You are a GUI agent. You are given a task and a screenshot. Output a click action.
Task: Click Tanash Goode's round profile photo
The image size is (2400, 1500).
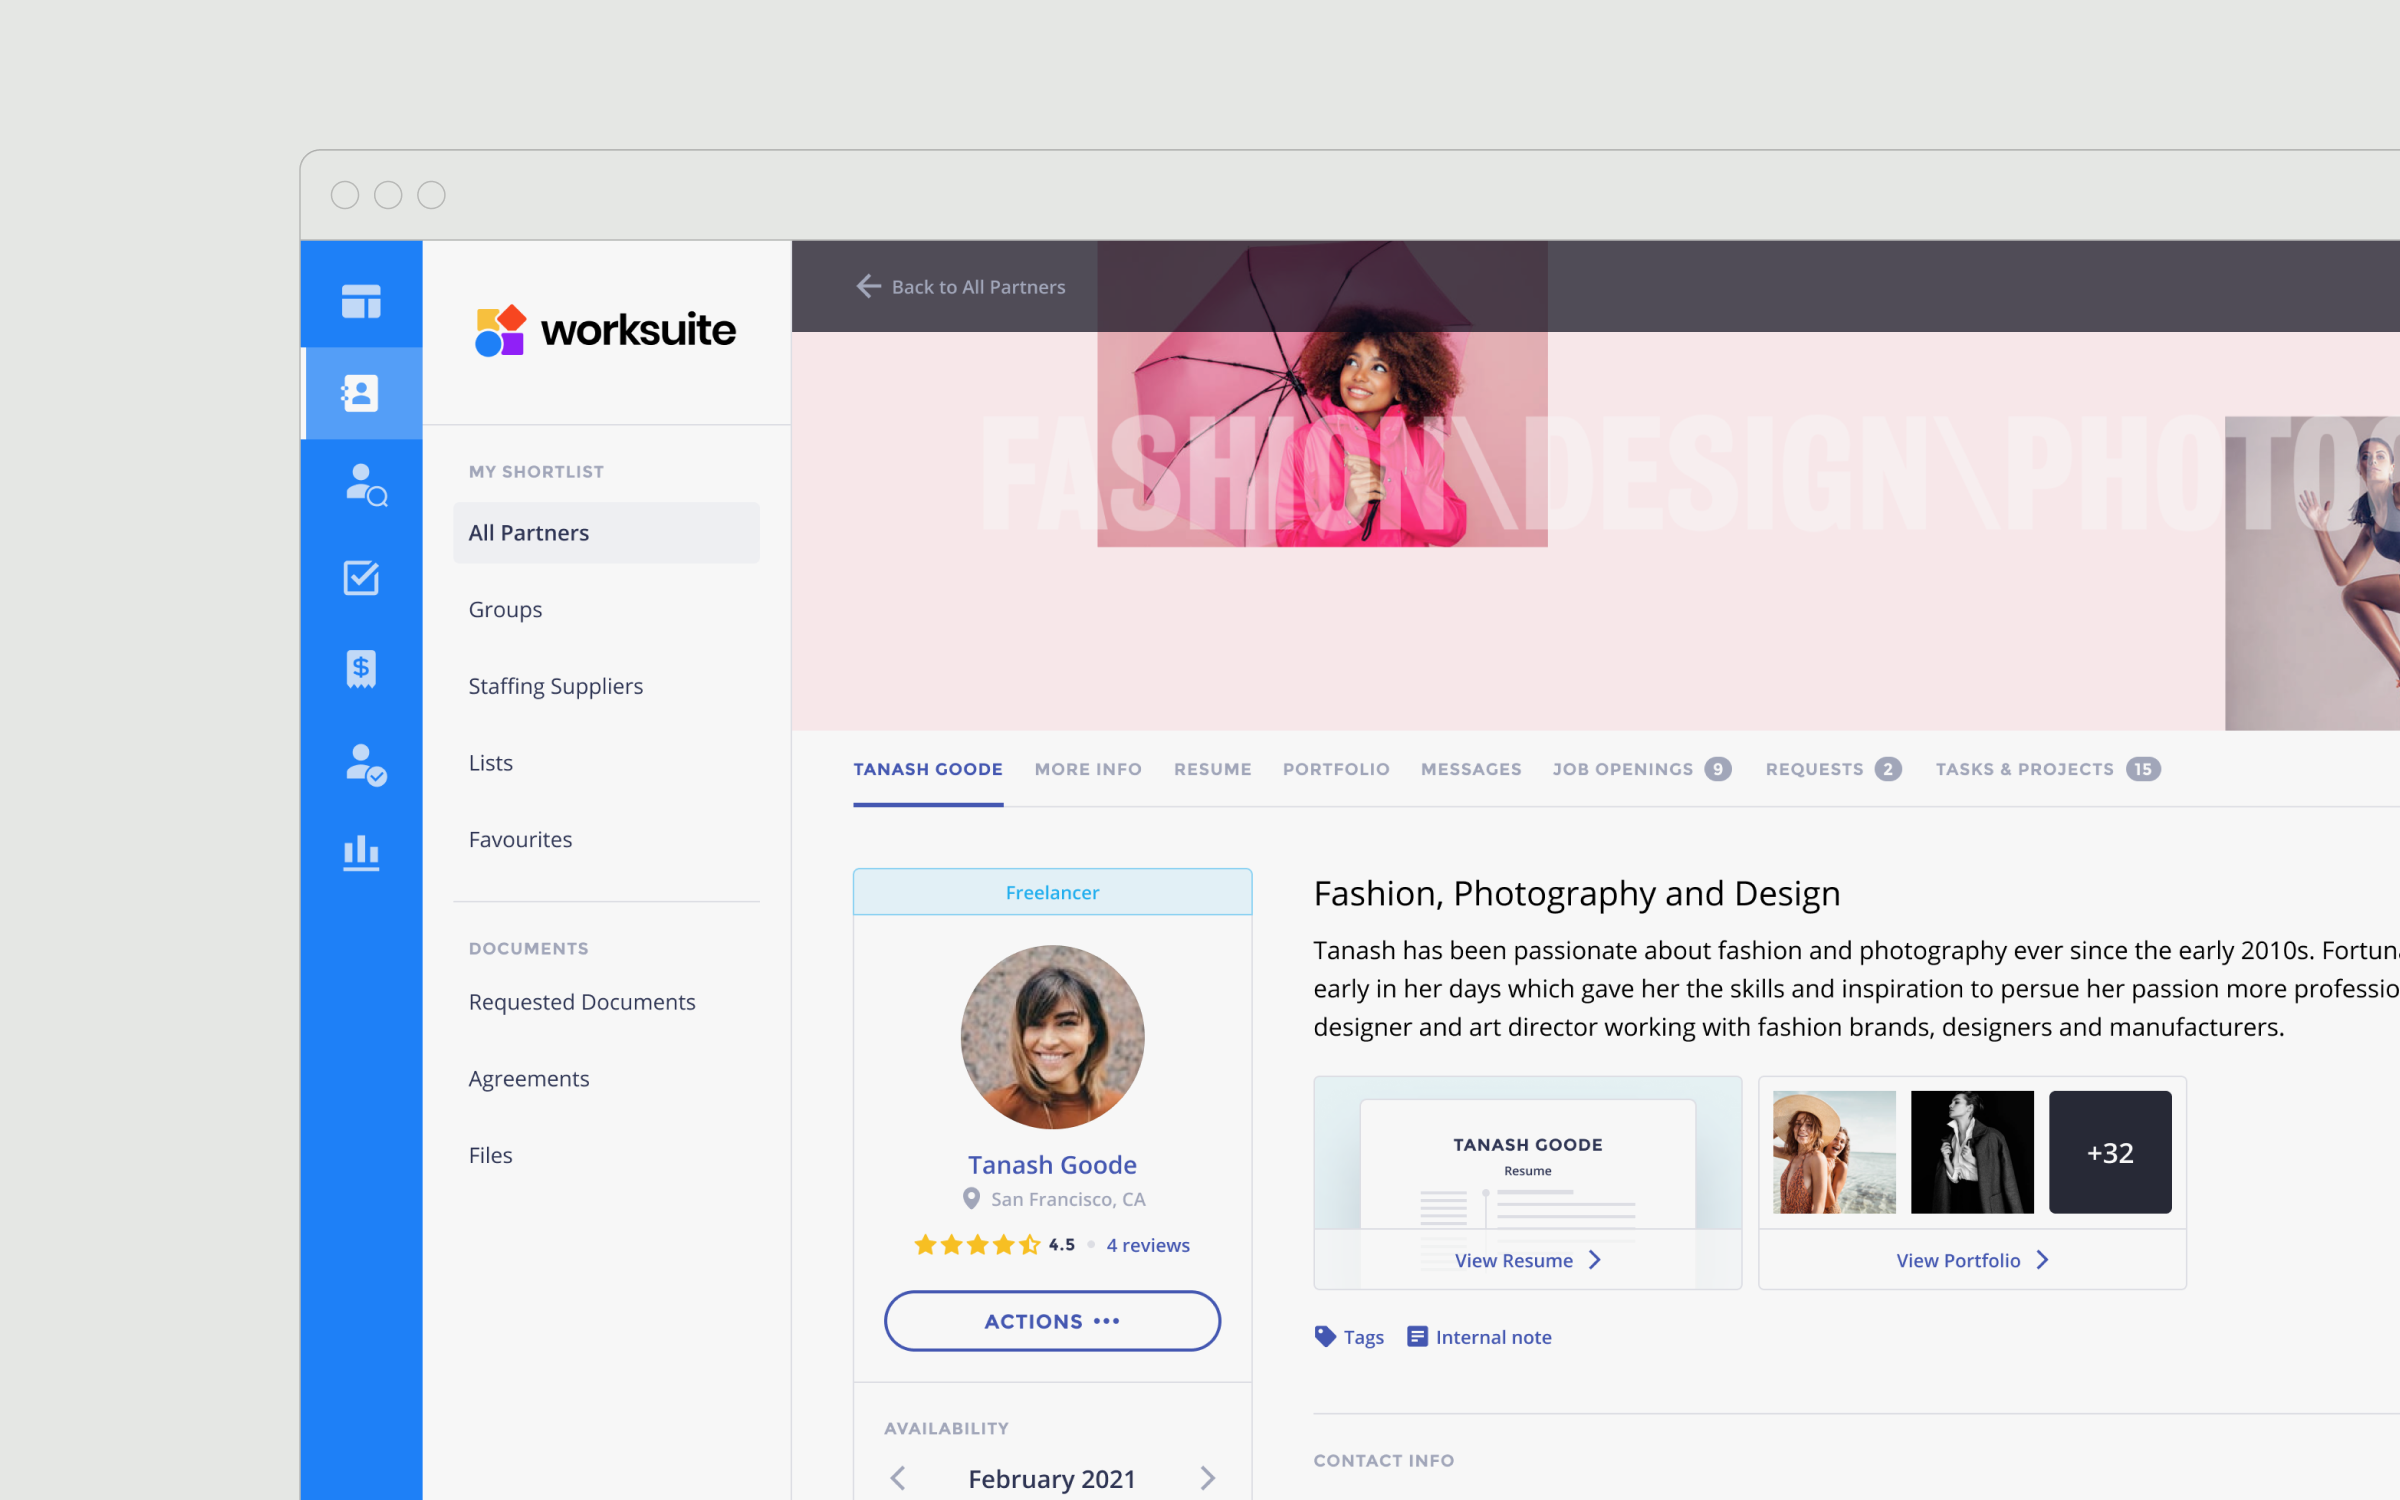coord(1052,1037)
